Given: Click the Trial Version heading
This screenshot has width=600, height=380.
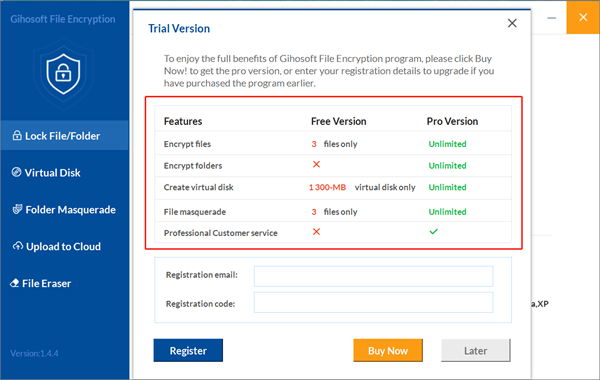Looking at the screenshot, I should tap(179, 28).
